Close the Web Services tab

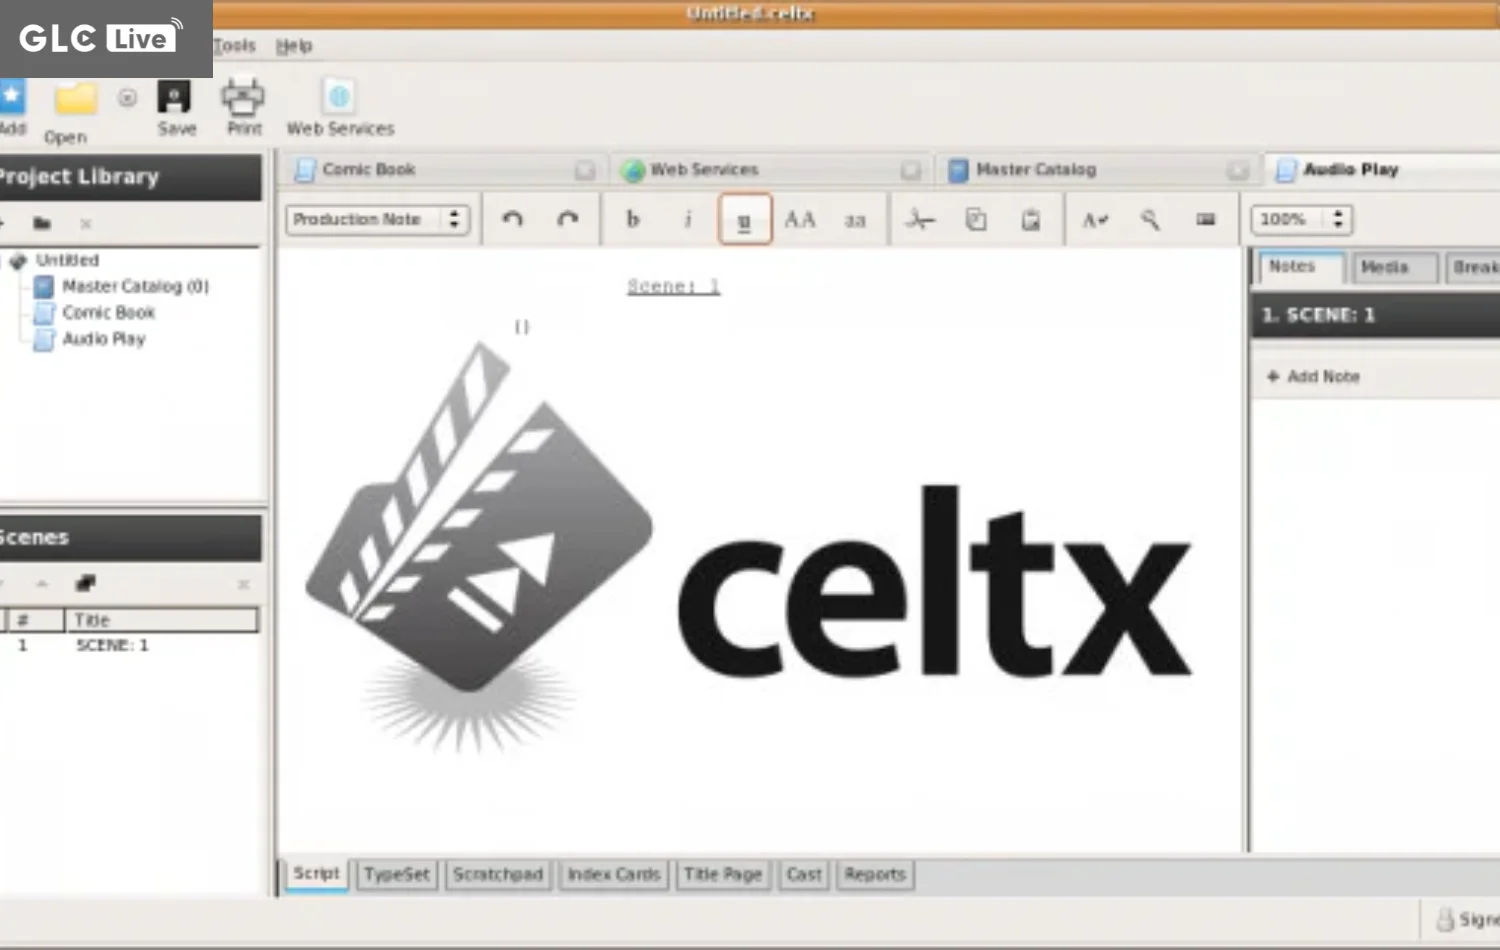[x=910, y=171]
